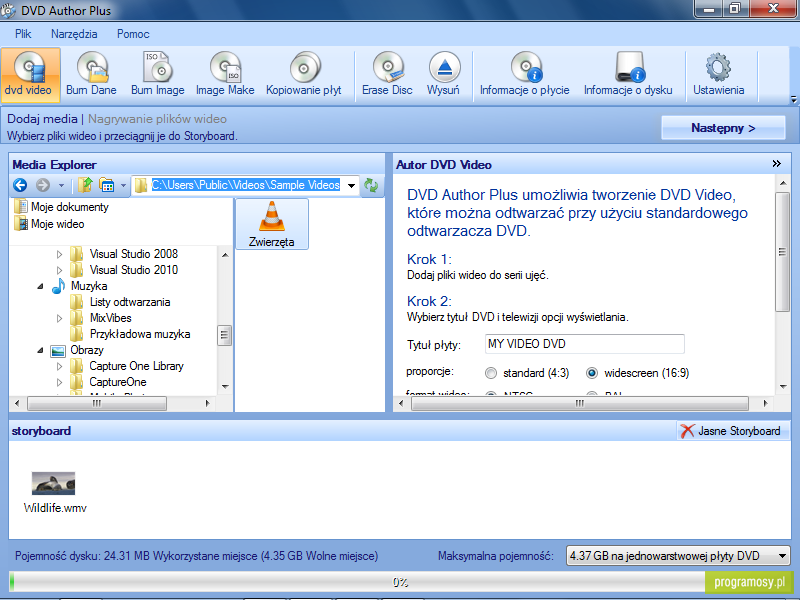The image size is (800, 600).
Task: Open Moje dokumenty shortcut
Action: click(x=62, y=207)
